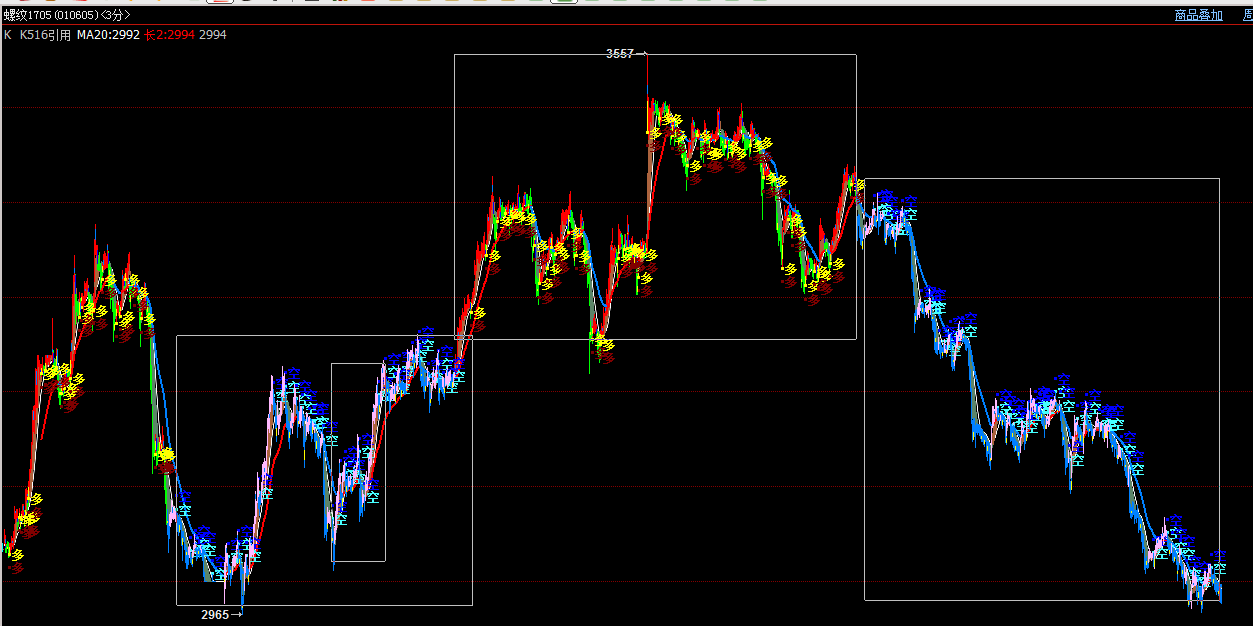The height and width of the screenshot is (626, 1253).
Task: Click the grey 2994 value after 长2
Action: click(x=213, y=35)
